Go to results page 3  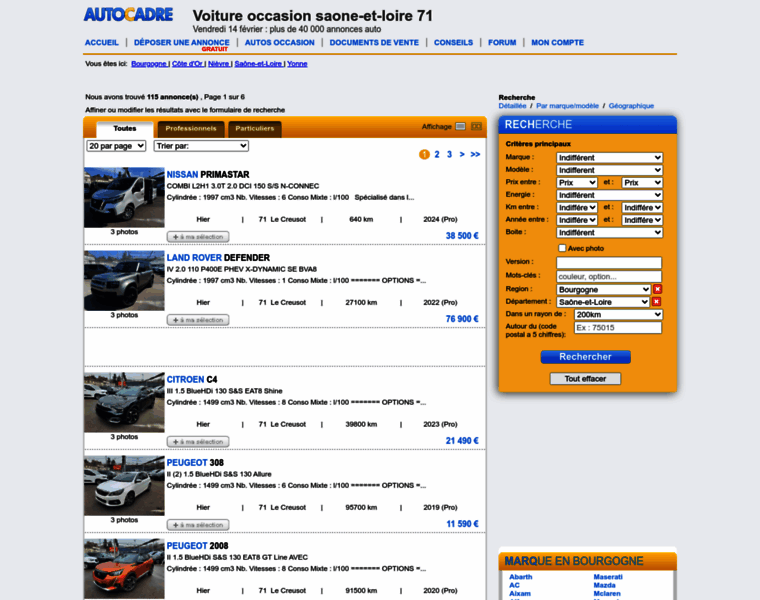pyautogui.click(x=449, y=154)
